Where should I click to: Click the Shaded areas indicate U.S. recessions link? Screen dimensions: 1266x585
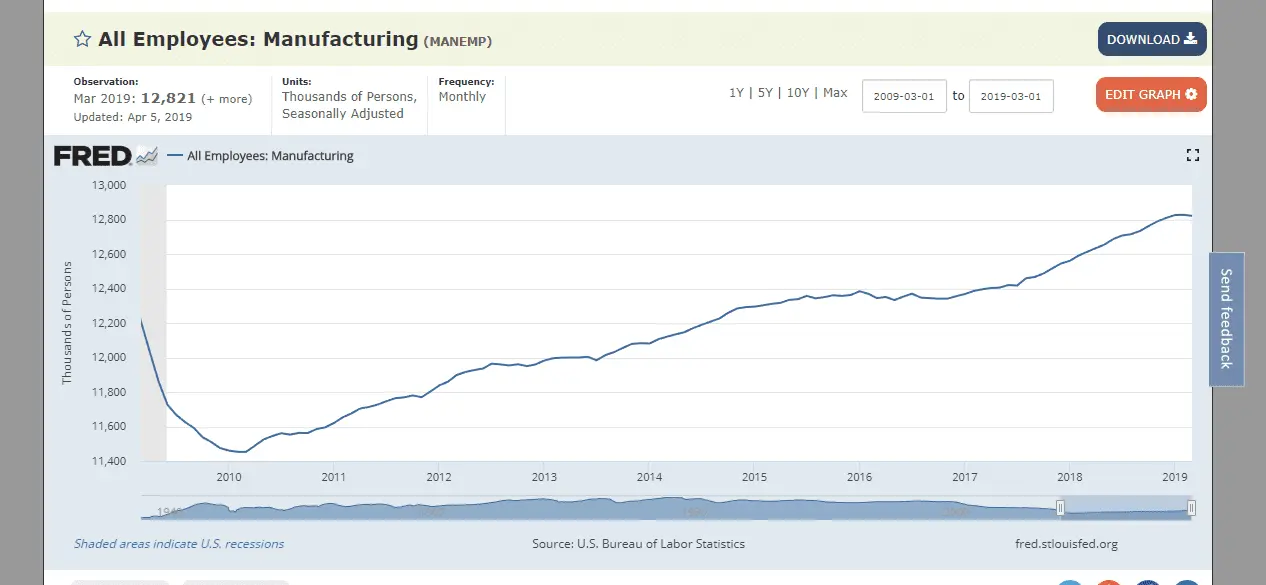tap(179, 544)
